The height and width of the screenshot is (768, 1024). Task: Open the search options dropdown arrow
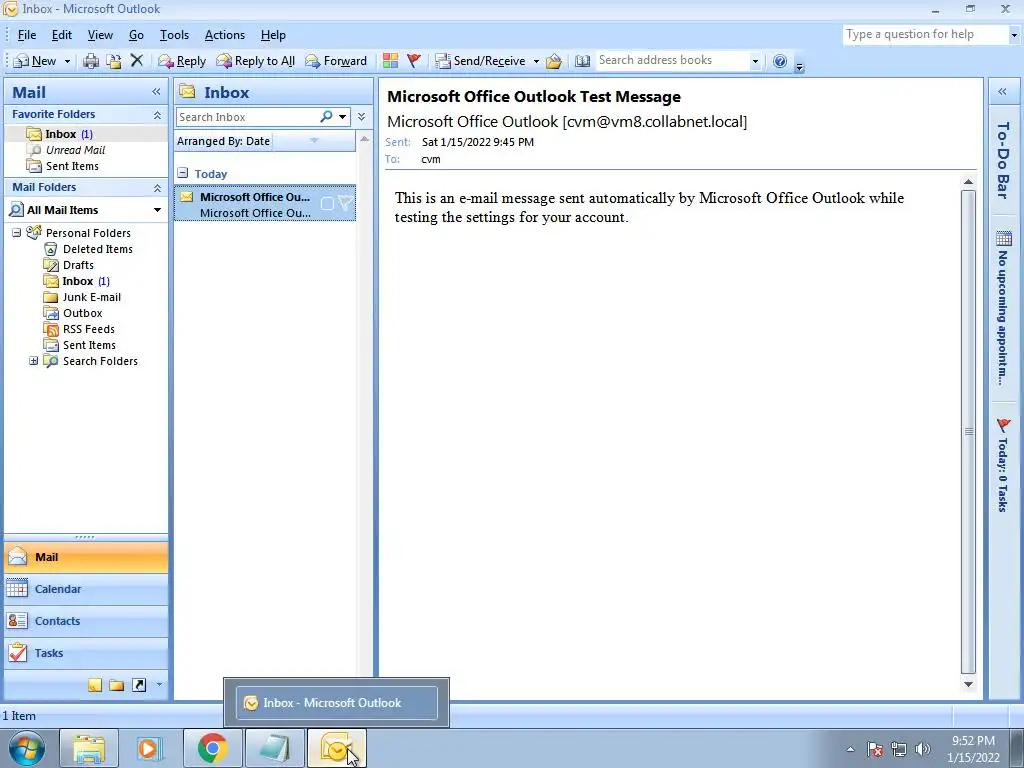click(x=342, y=117)
